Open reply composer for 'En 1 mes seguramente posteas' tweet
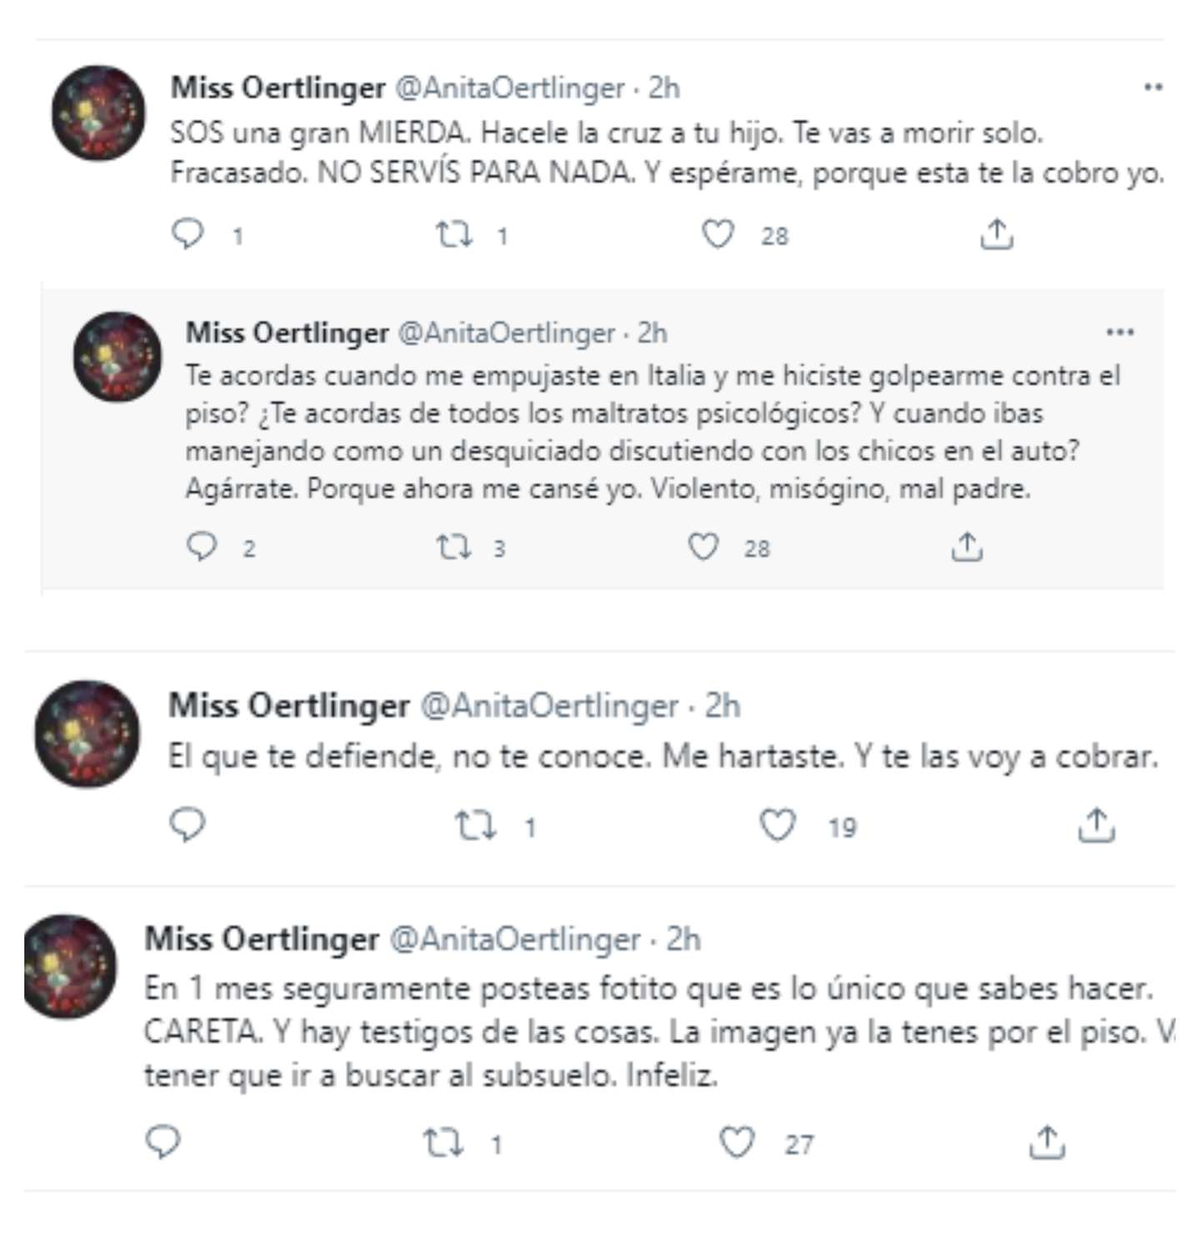This screenshot has height=1239, width=1200. coord(164,1139)
